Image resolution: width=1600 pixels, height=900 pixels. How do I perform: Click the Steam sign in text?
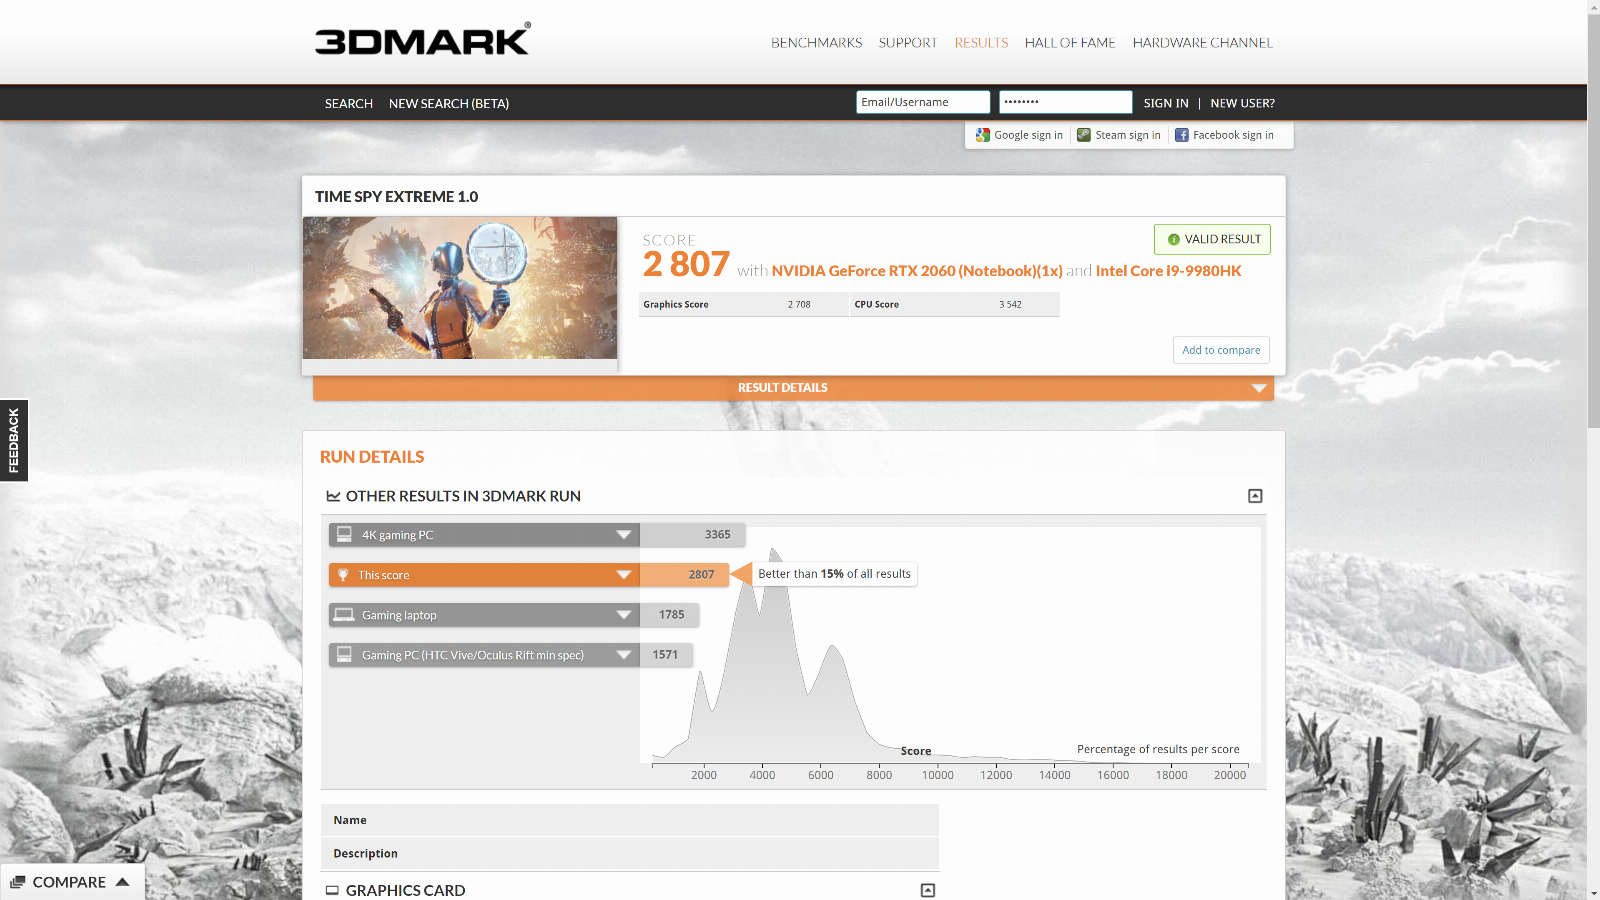(1128, 135)
